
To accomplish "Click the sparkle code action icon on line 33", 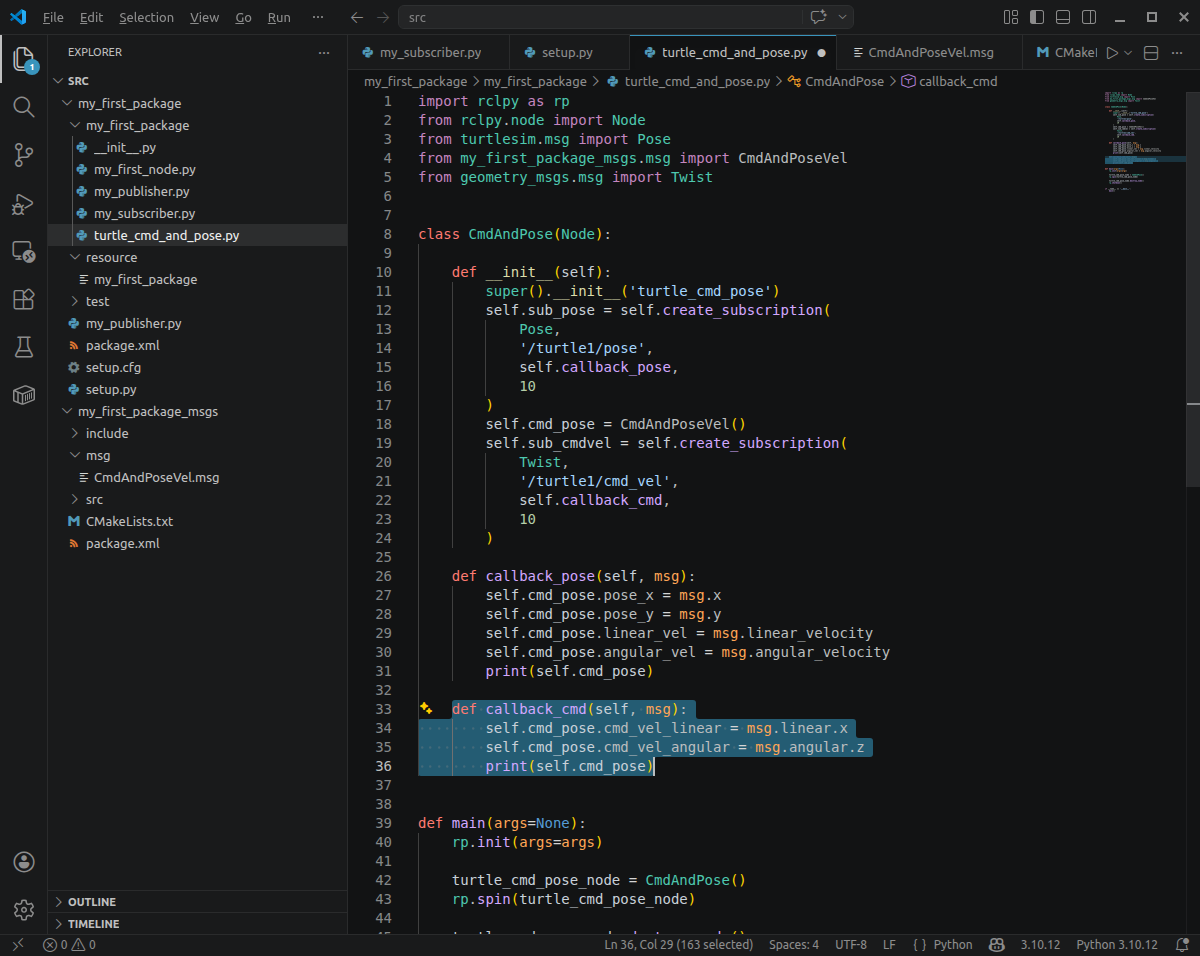I will coord(426,708).
